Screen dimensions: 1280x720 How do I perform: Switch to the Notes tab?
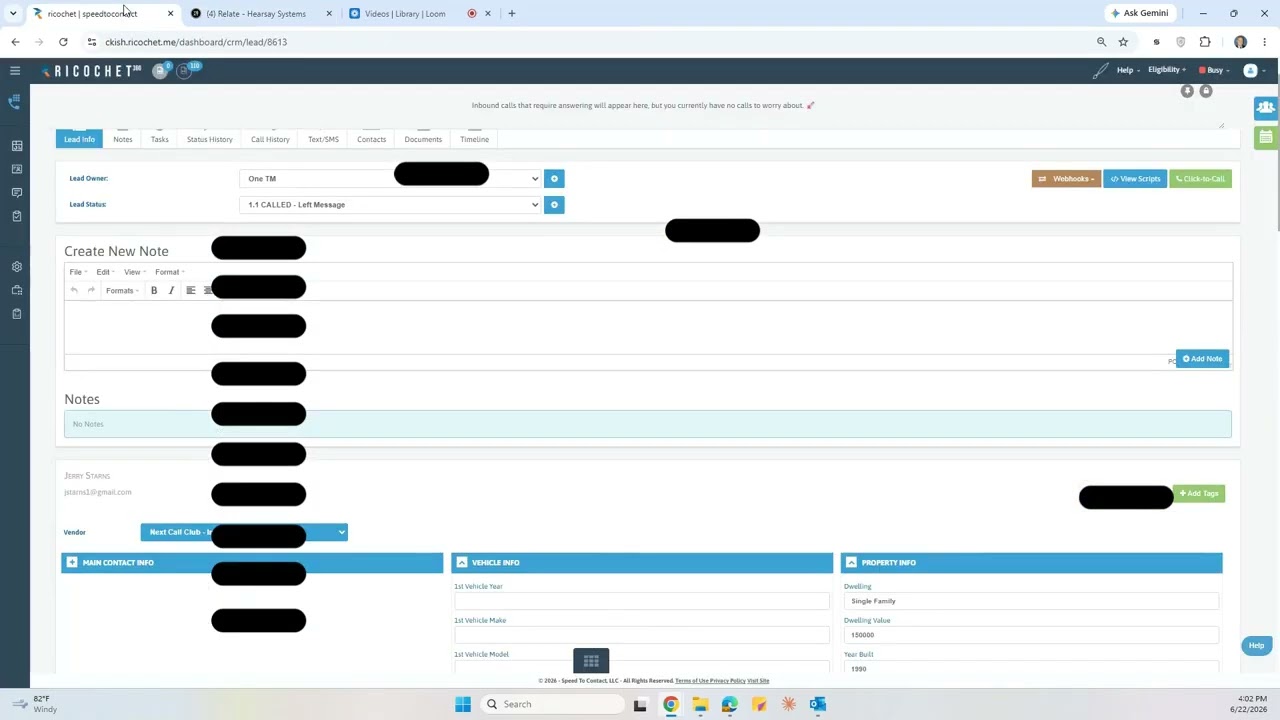(x=122, y=139)
